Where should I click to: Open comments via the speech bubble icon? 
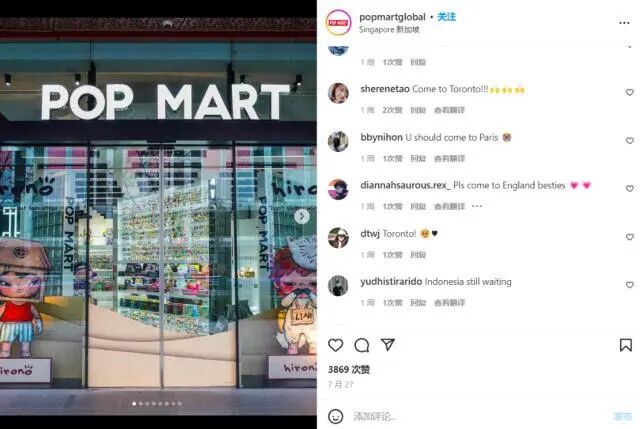[x=362, y=345]
